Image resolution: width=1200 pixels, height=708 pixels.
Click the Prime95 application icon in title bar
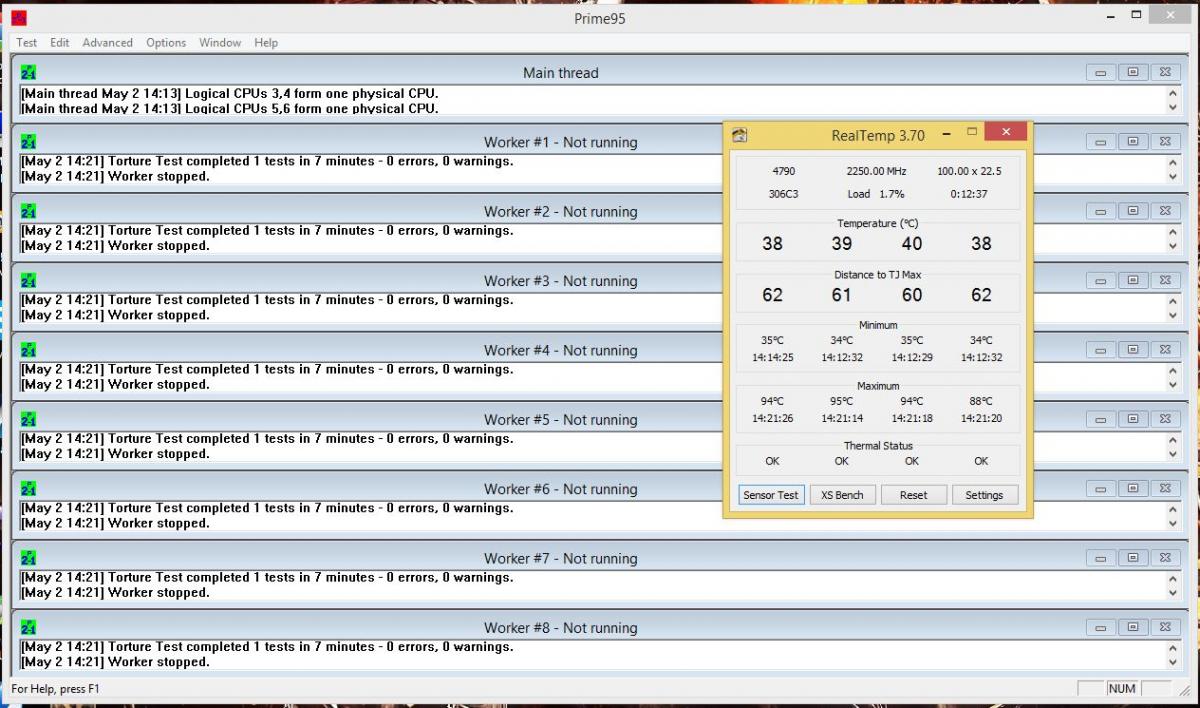pyautogui.click(x=19, y=18)
